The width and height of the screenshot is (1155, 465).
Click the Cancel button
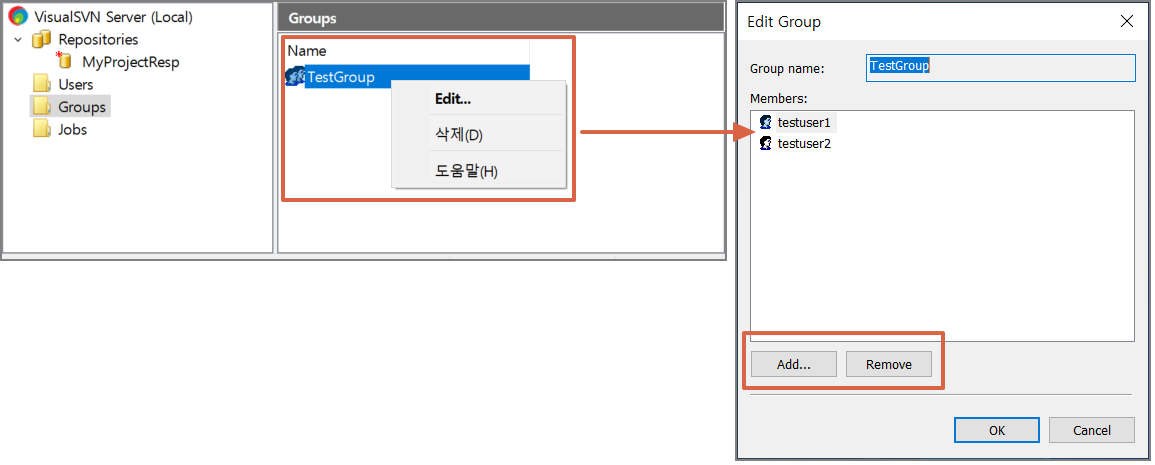pos(1092,430)
